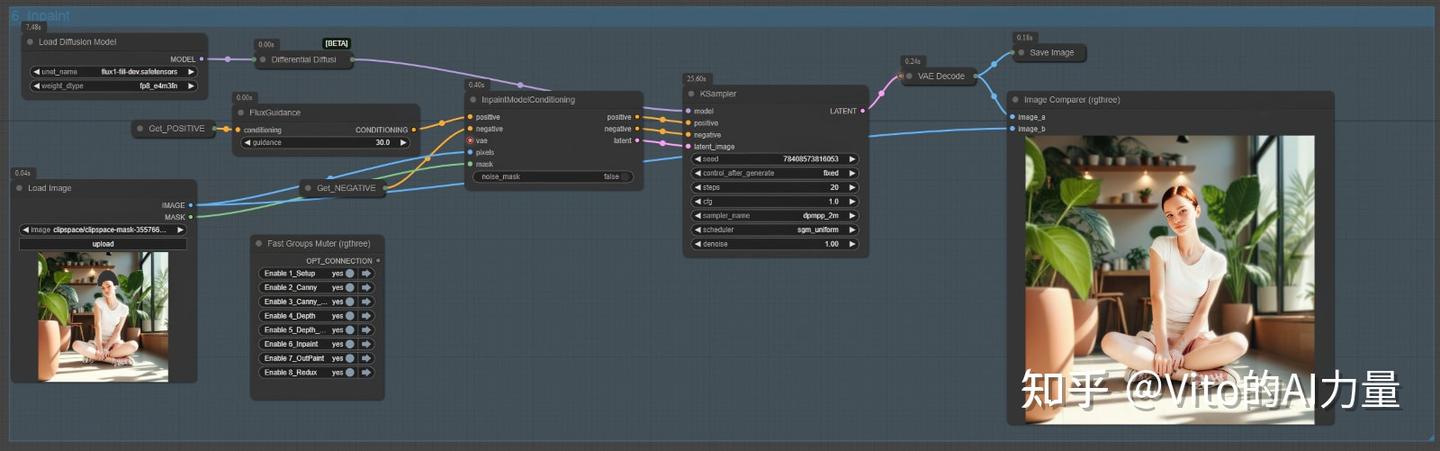Collapse the FluxGuidance node via its title dot

241,112
